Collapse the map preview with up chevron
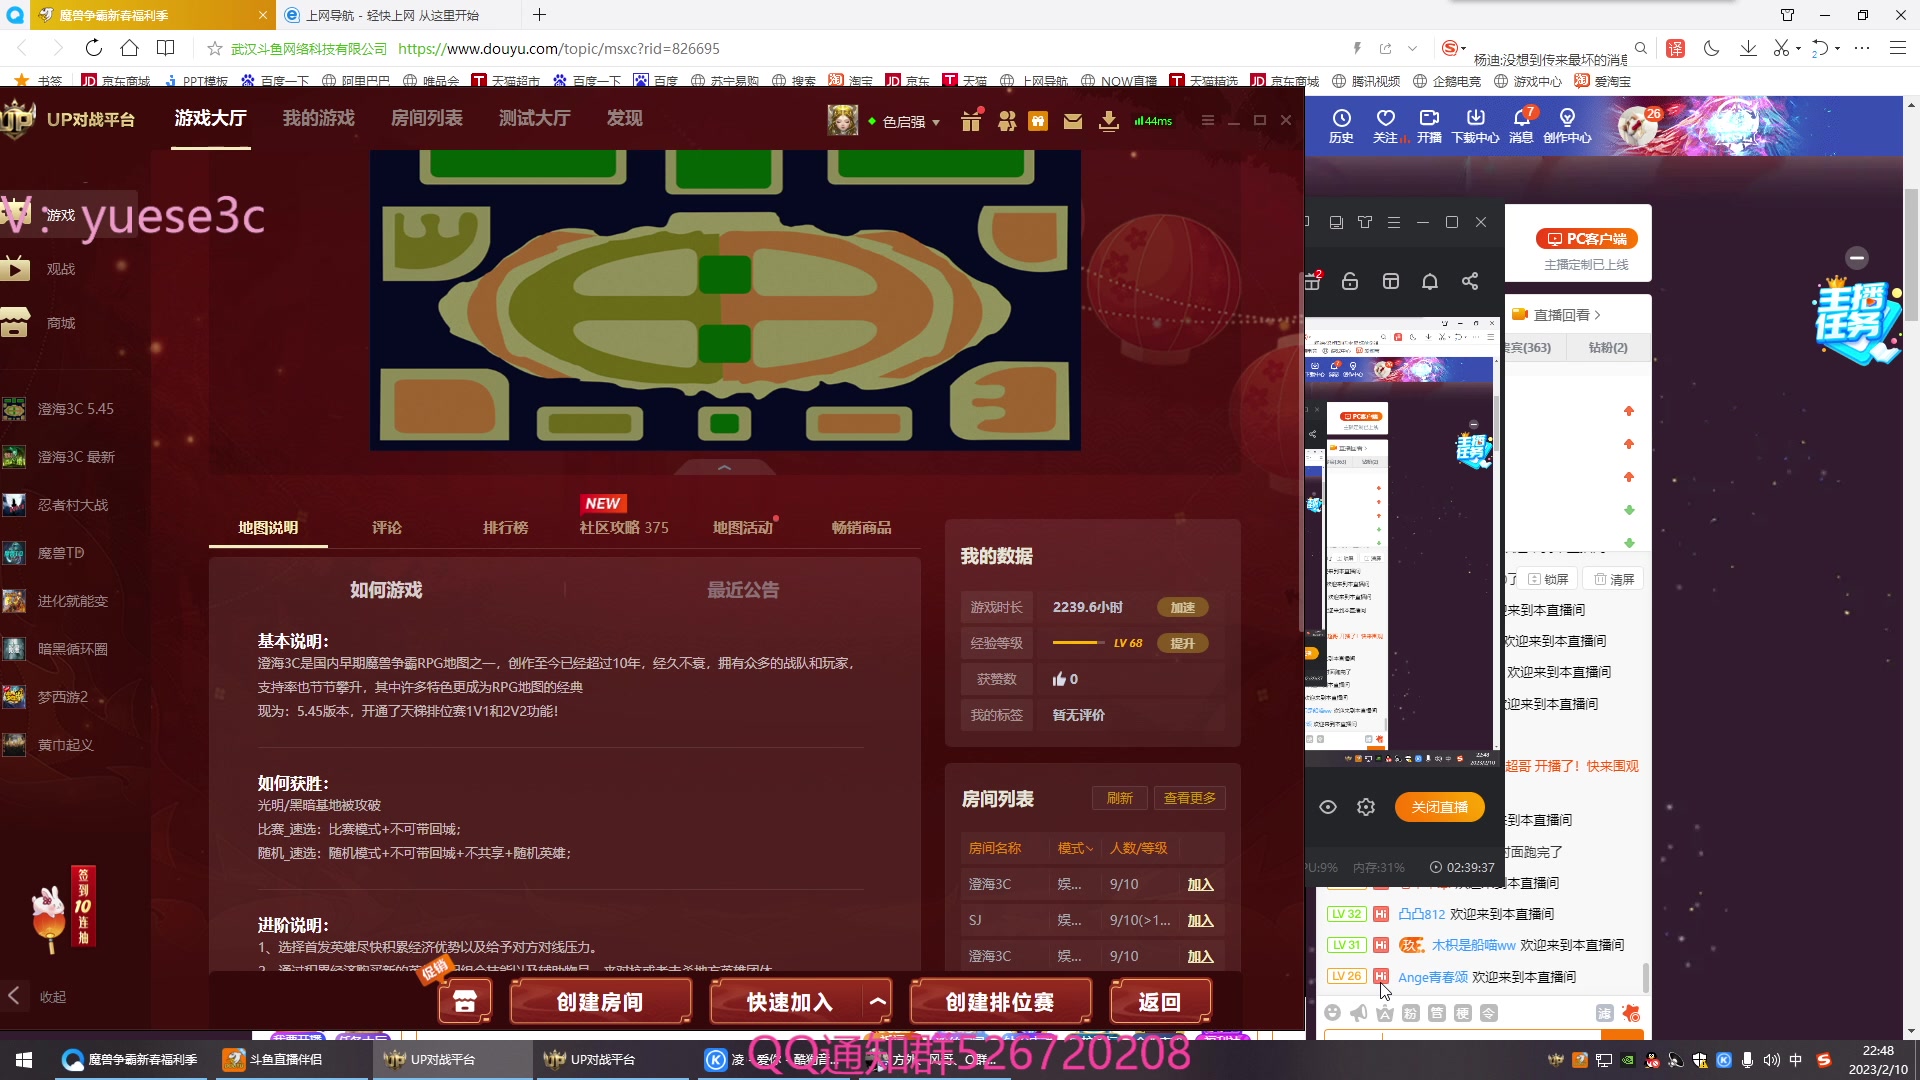The image size is (1920, 1080). coord(725,467)
